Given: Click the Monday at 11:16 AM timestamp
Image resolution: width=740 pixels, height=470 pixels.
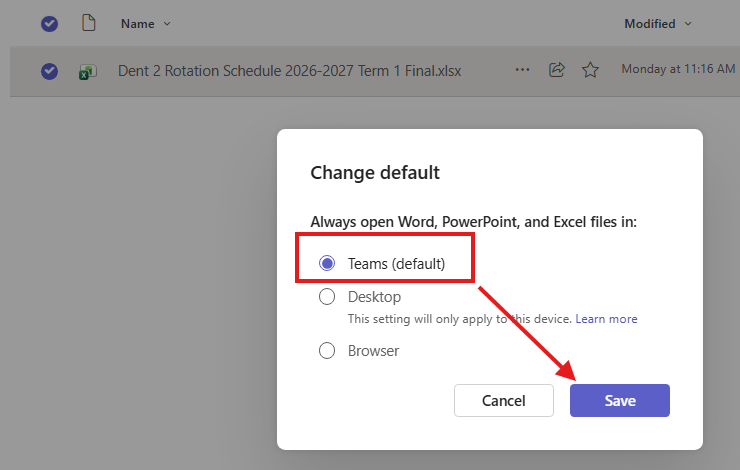Looking at the screenshot, I should pos(678,69).
